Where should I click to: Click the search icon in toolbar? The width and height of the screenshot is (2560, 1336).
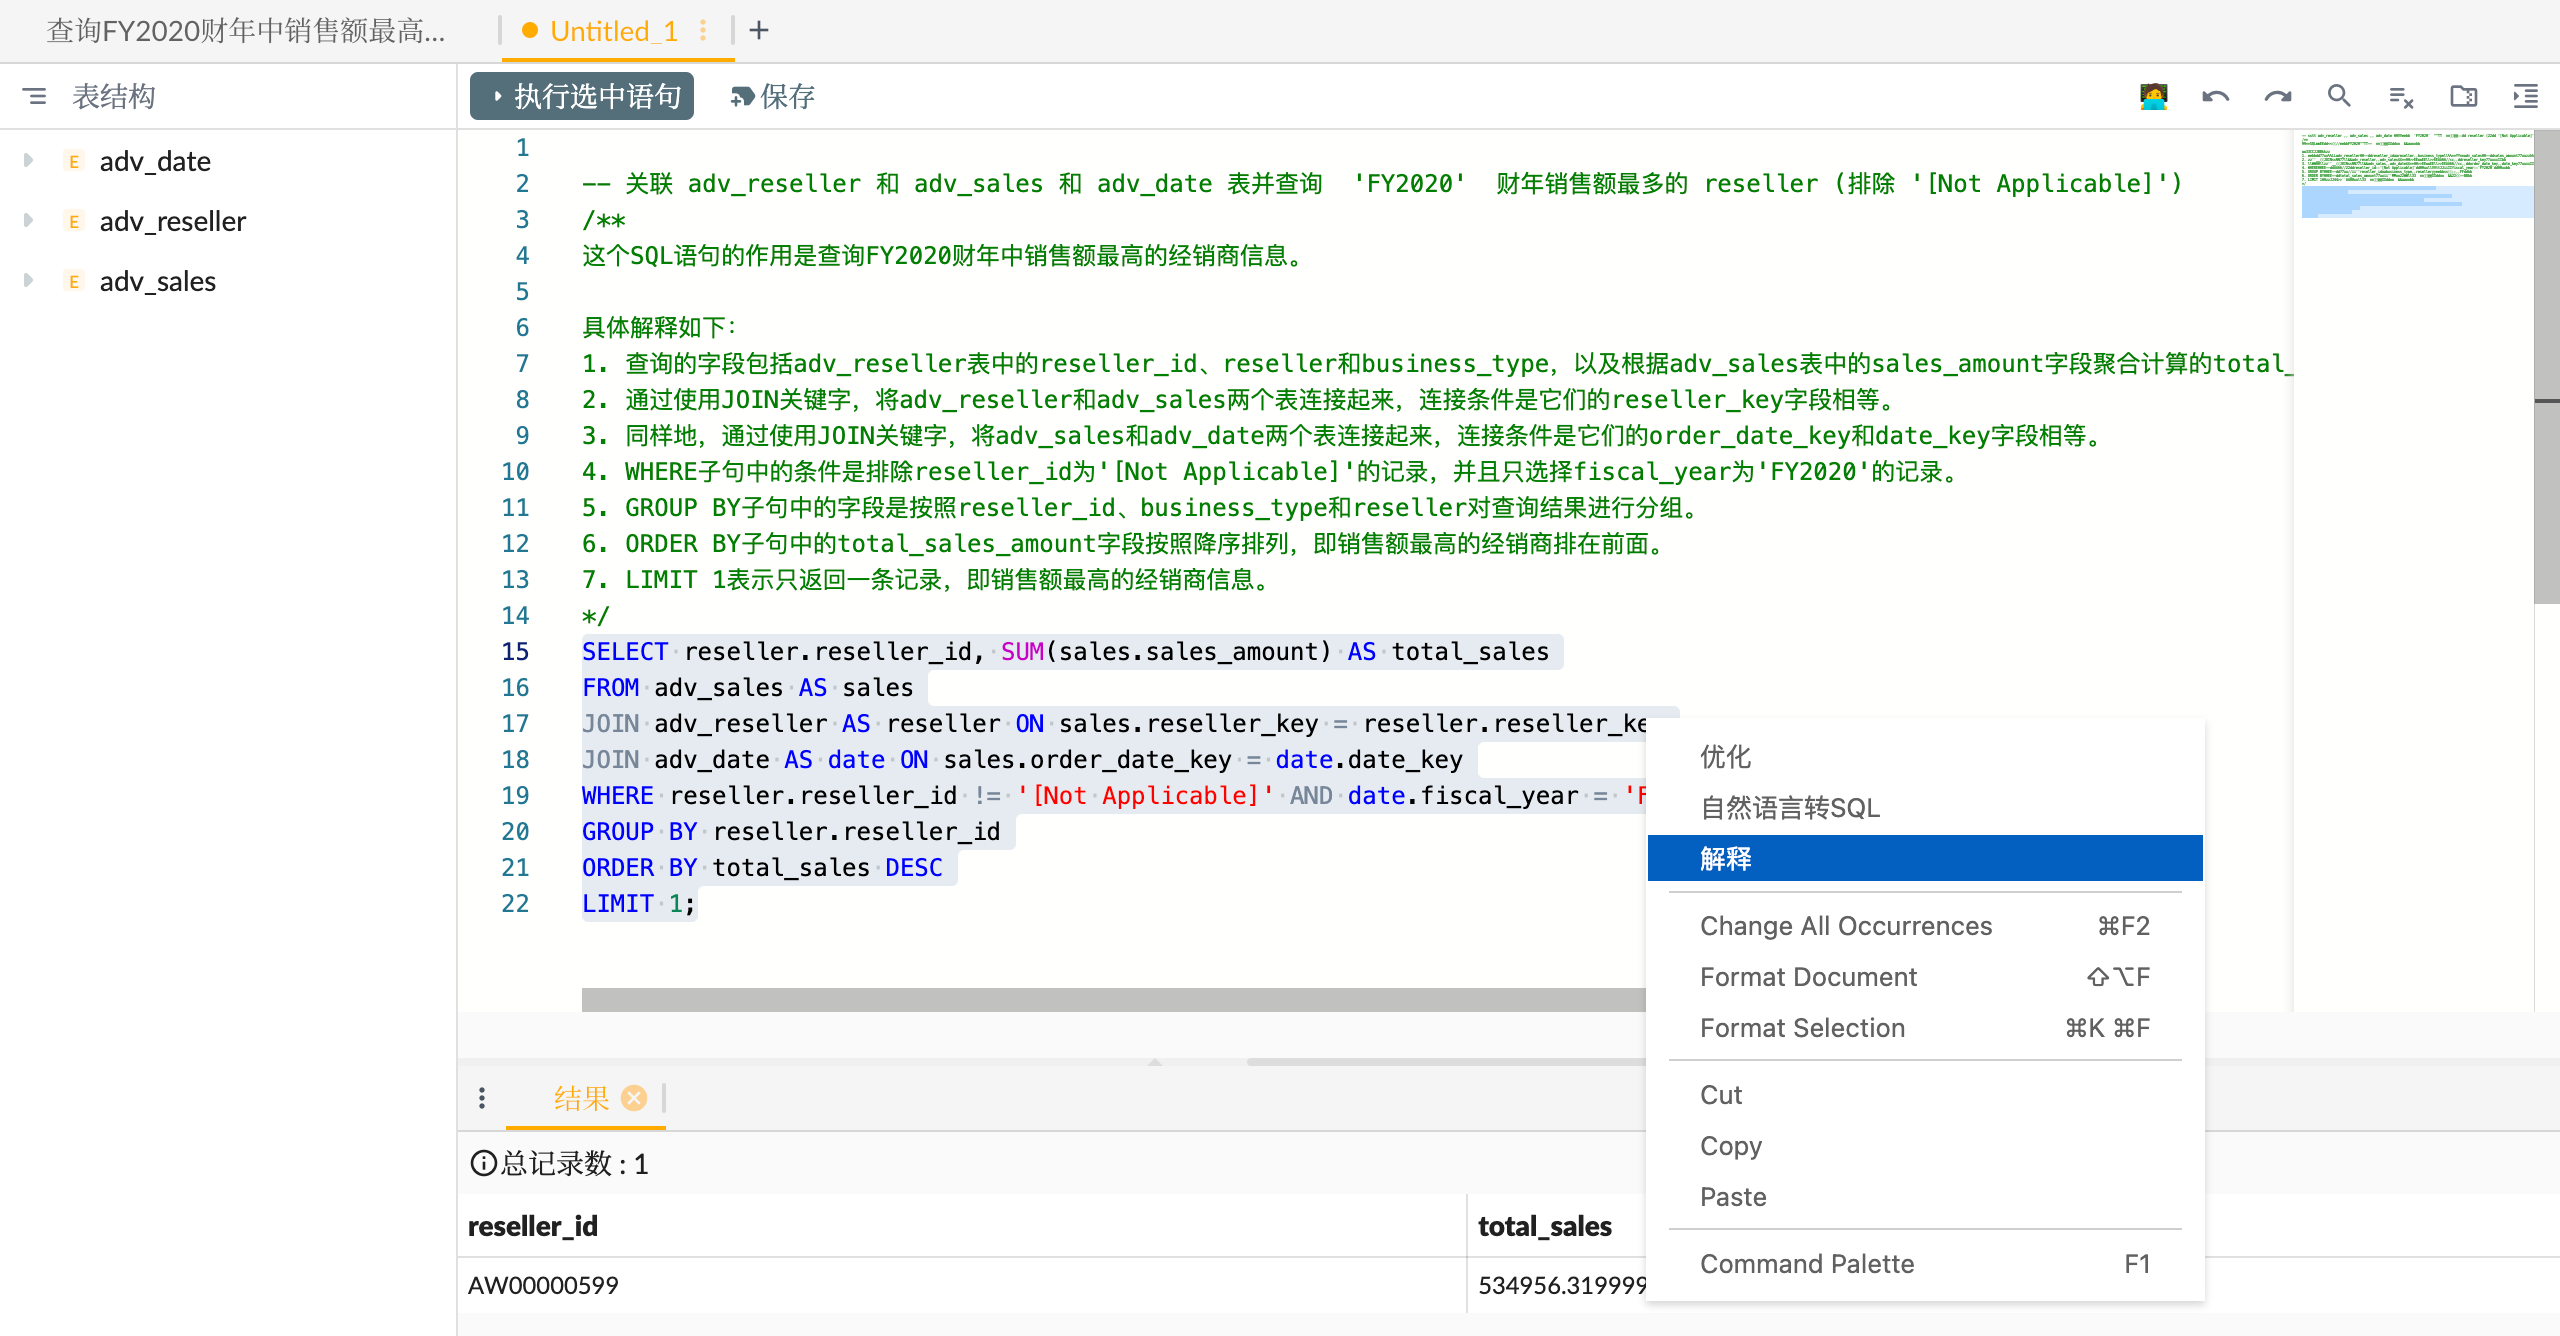click(2338, 95)
